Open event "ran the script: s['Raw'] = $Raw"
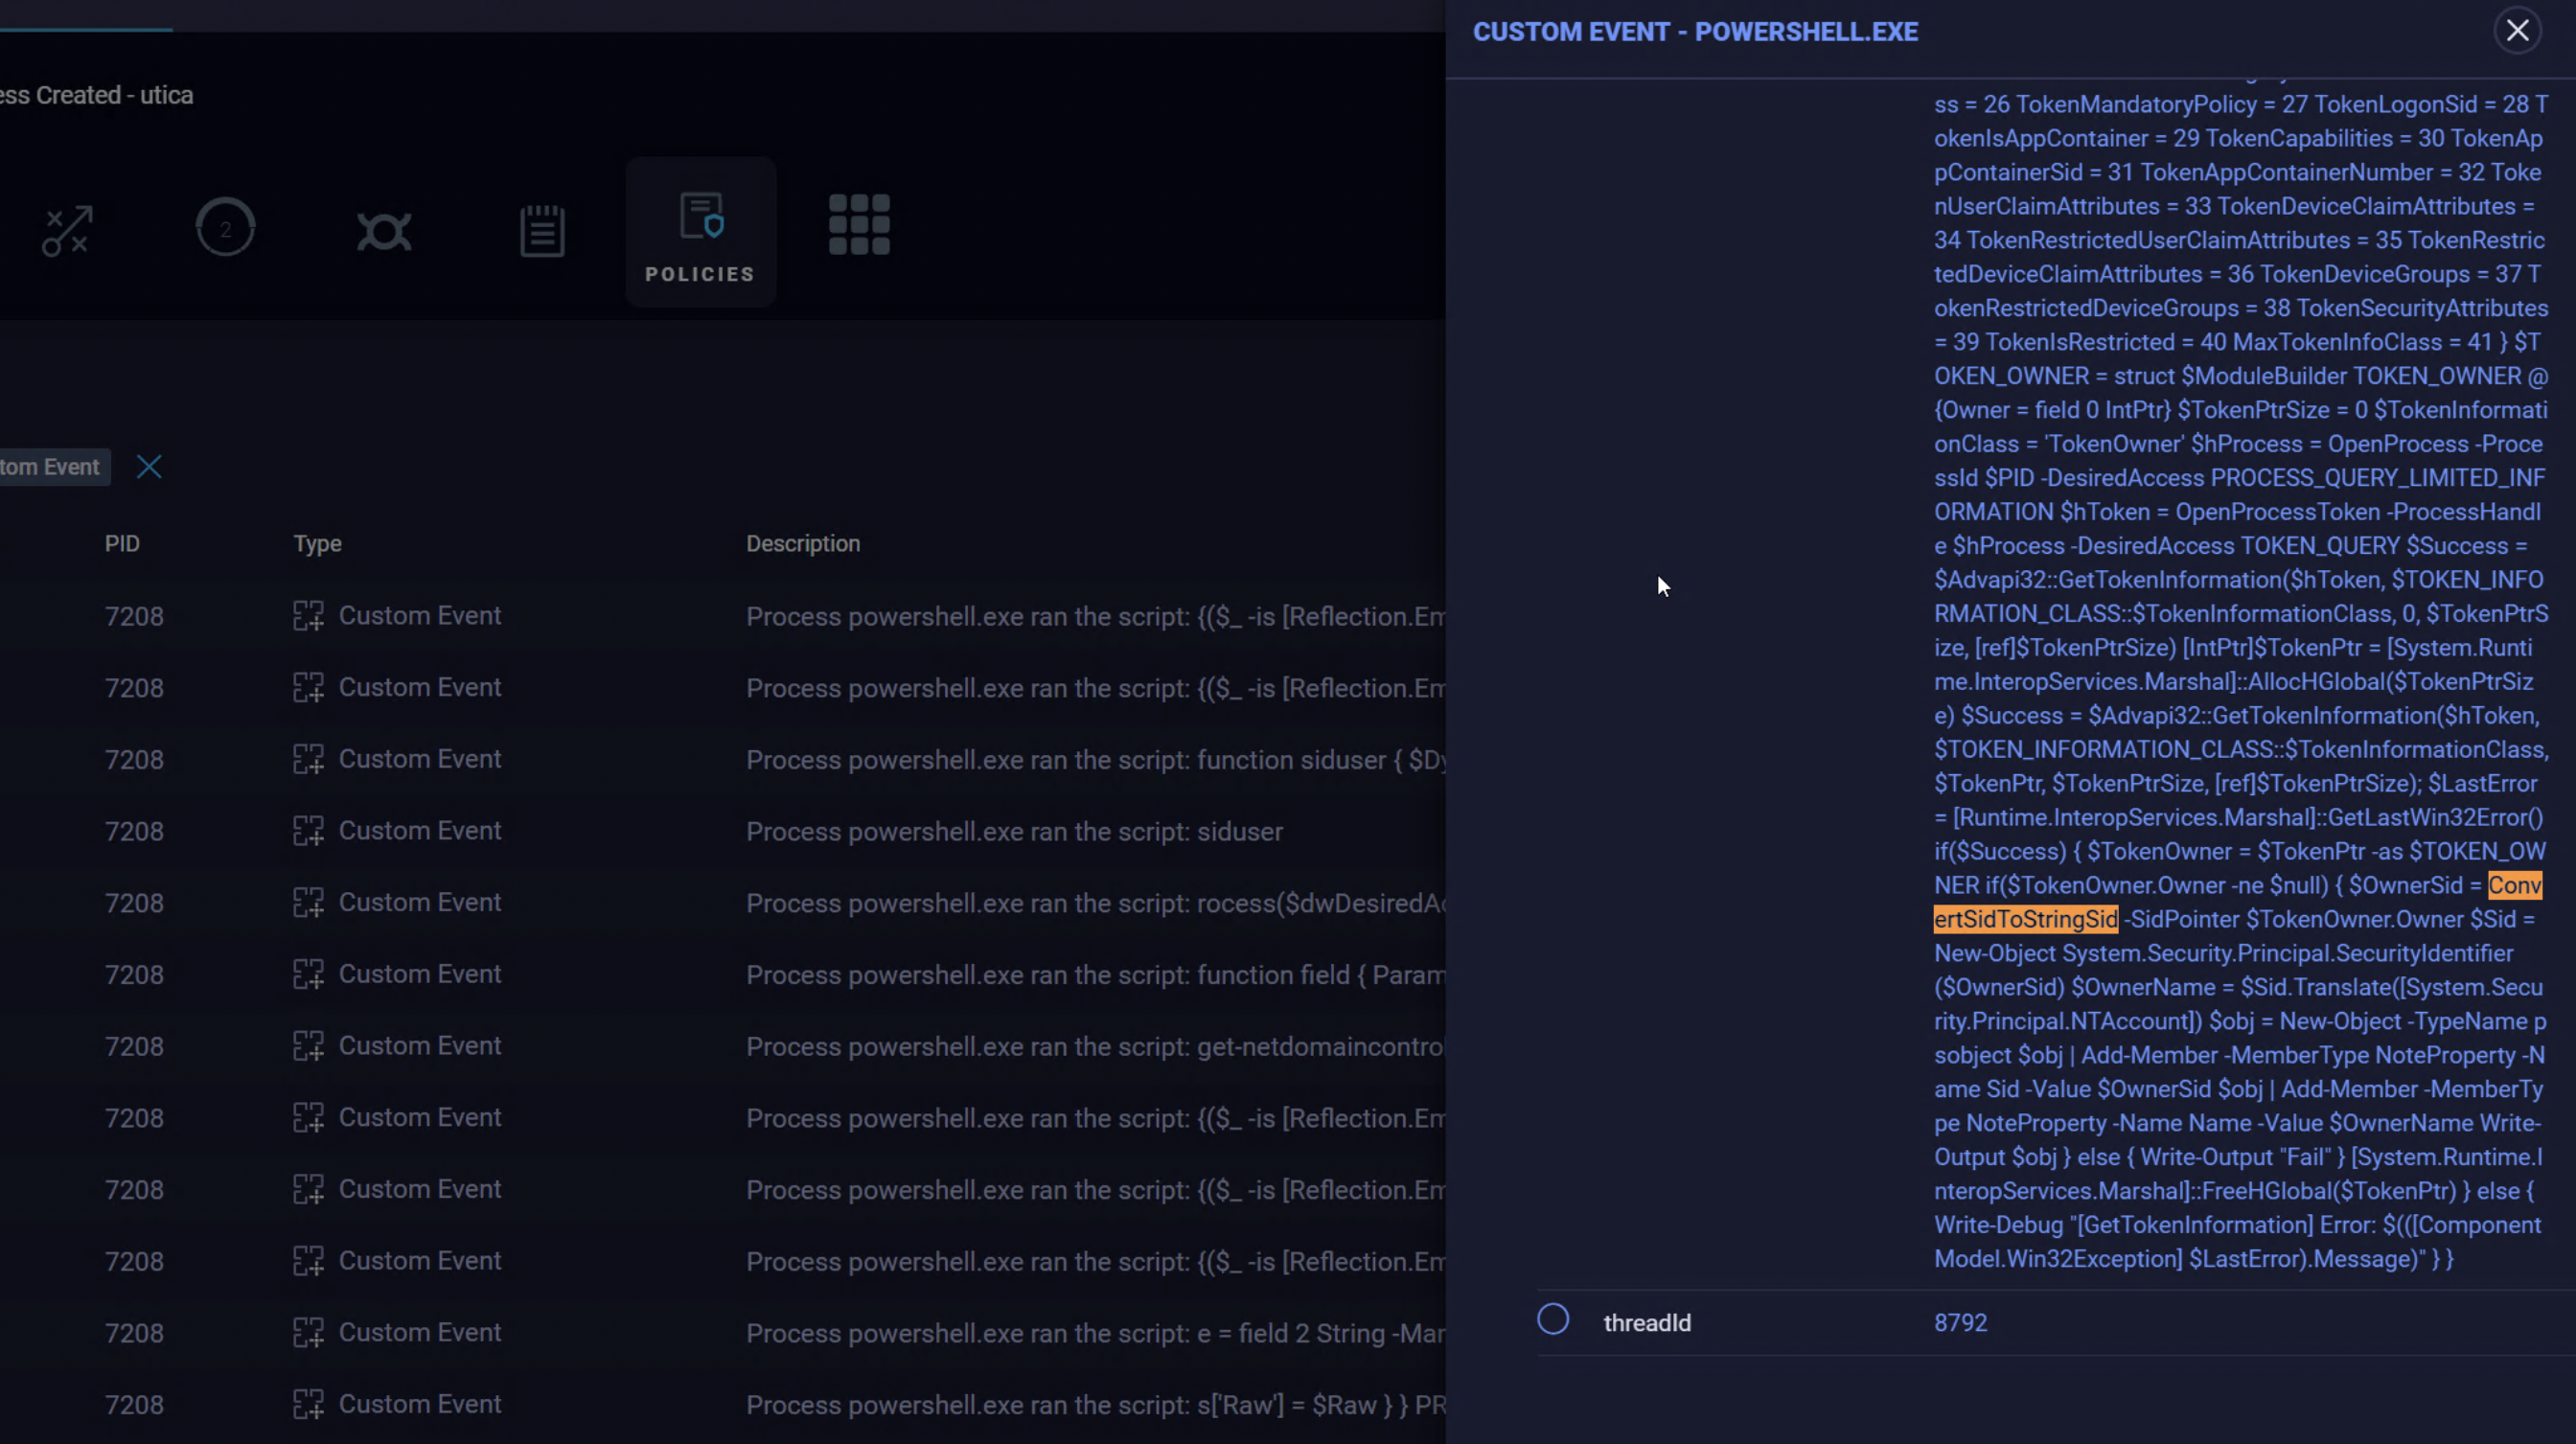 [1095, 1405]
